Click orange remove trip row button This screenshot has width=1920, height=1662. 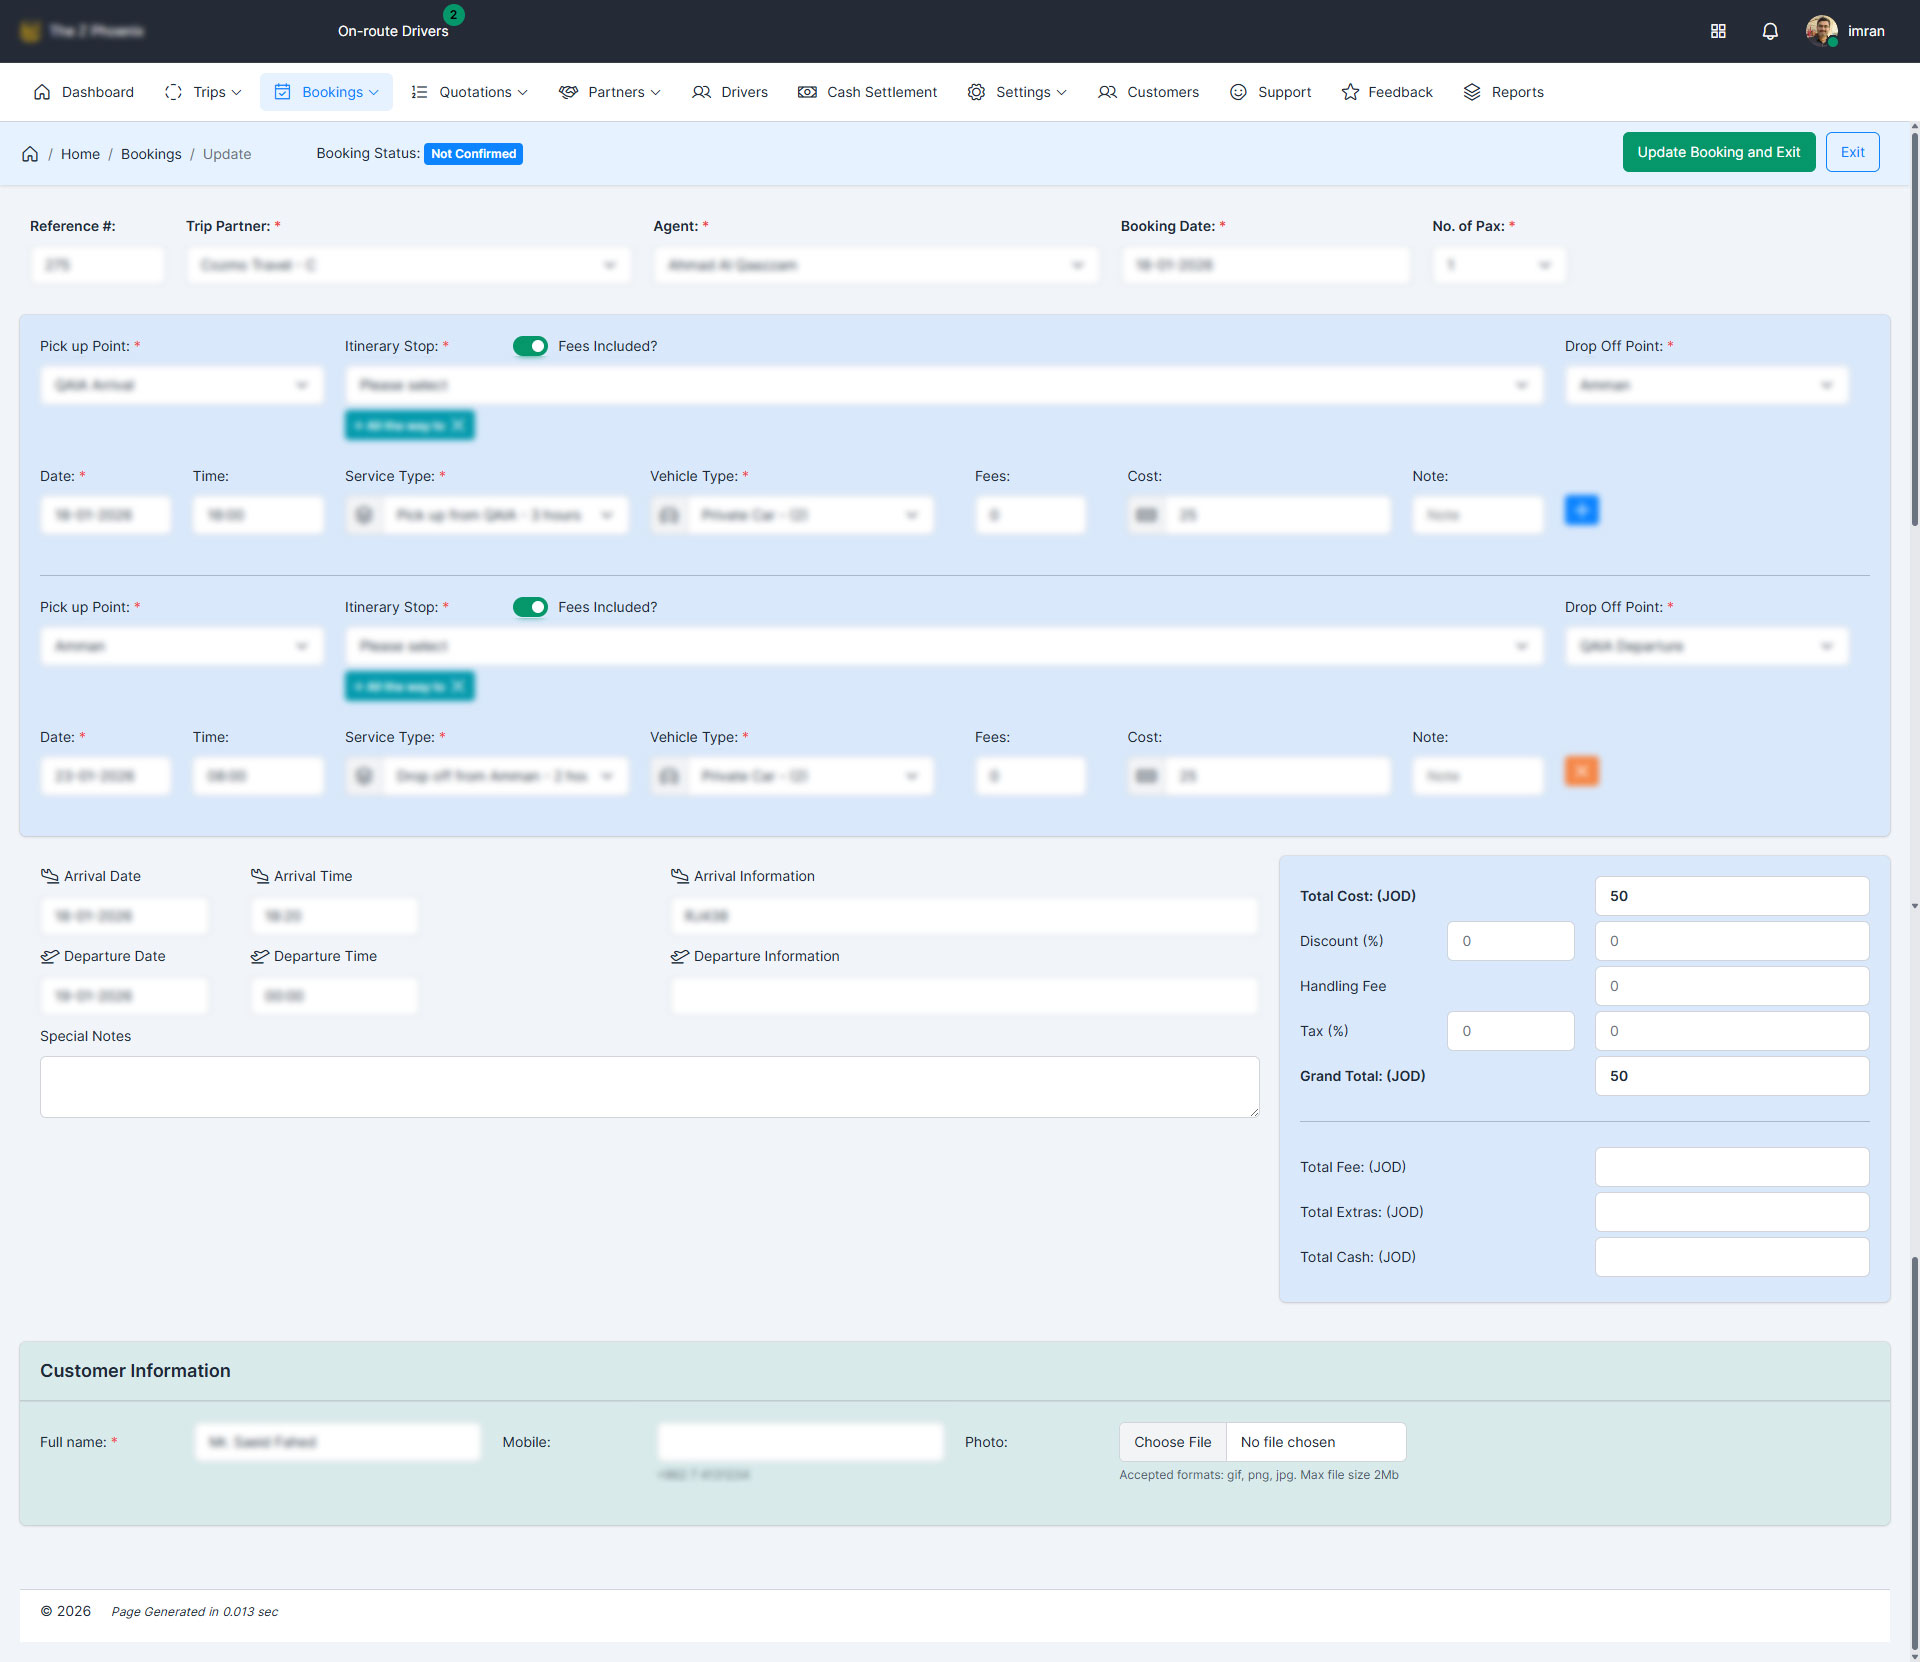[x=1581, y=771]
